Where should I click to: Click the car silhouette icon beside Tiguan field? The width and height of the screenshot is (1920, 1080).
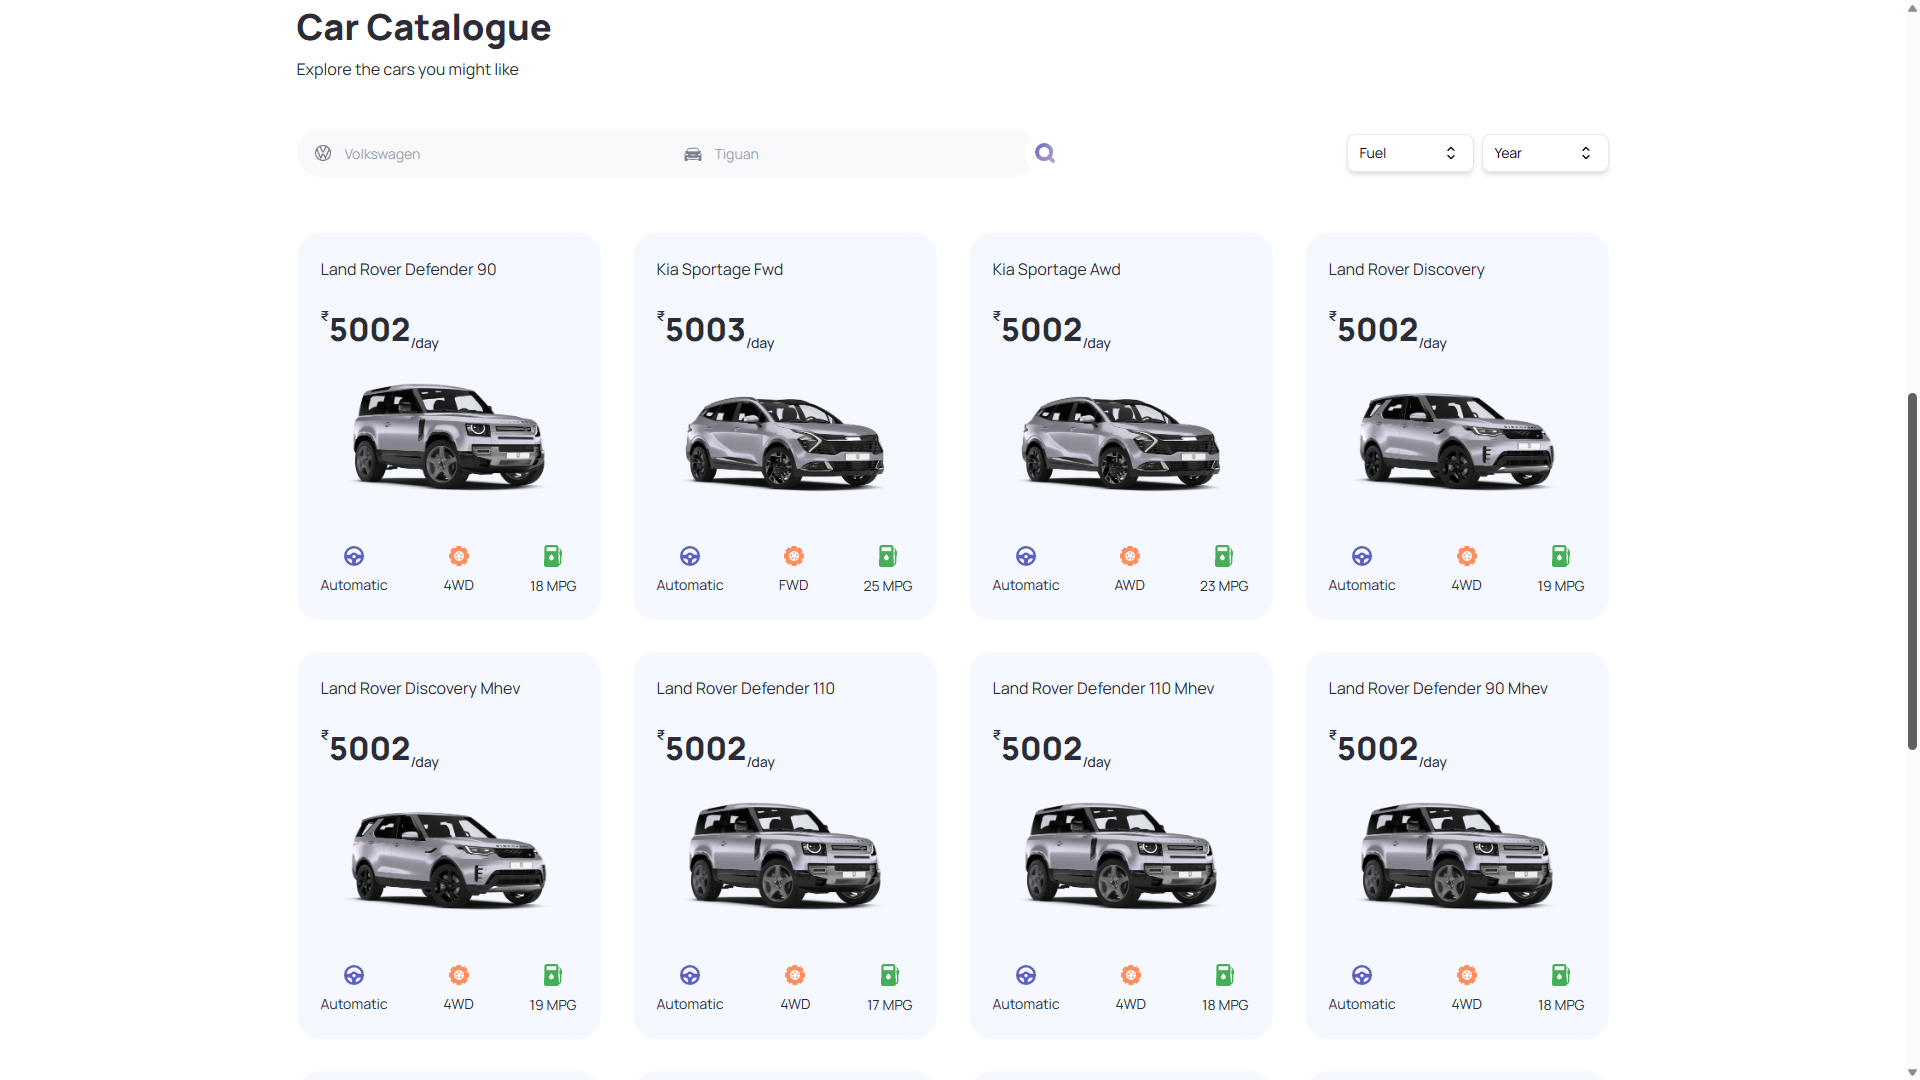[692, 153]
